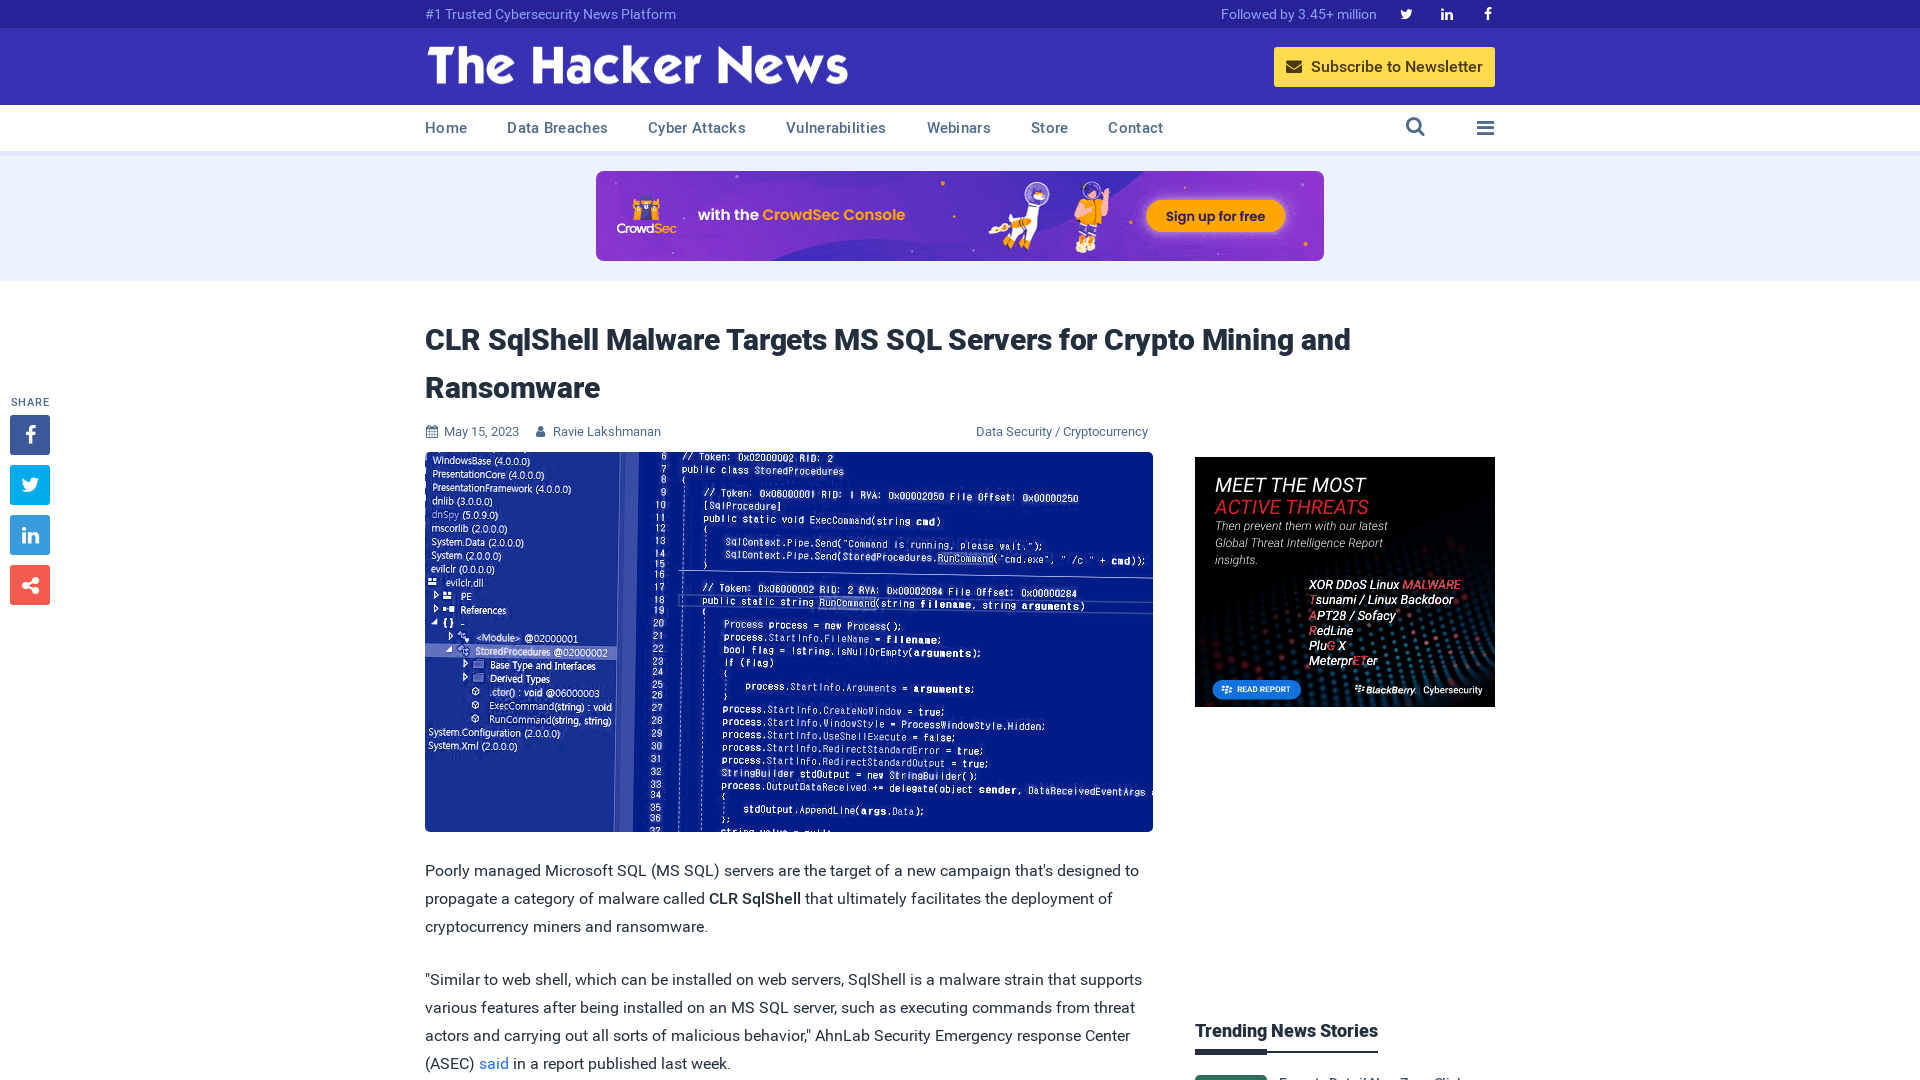Click the Facebook share icon
The height and width of the screenshot is (1080, 1920).
pos(30,434)
